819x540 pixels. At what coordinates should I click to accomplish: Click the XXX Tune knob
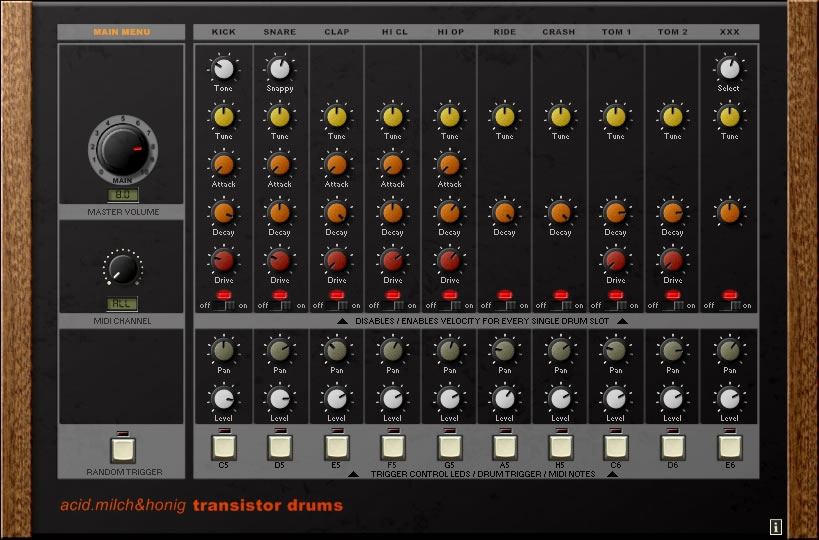(x=729, y=116)
